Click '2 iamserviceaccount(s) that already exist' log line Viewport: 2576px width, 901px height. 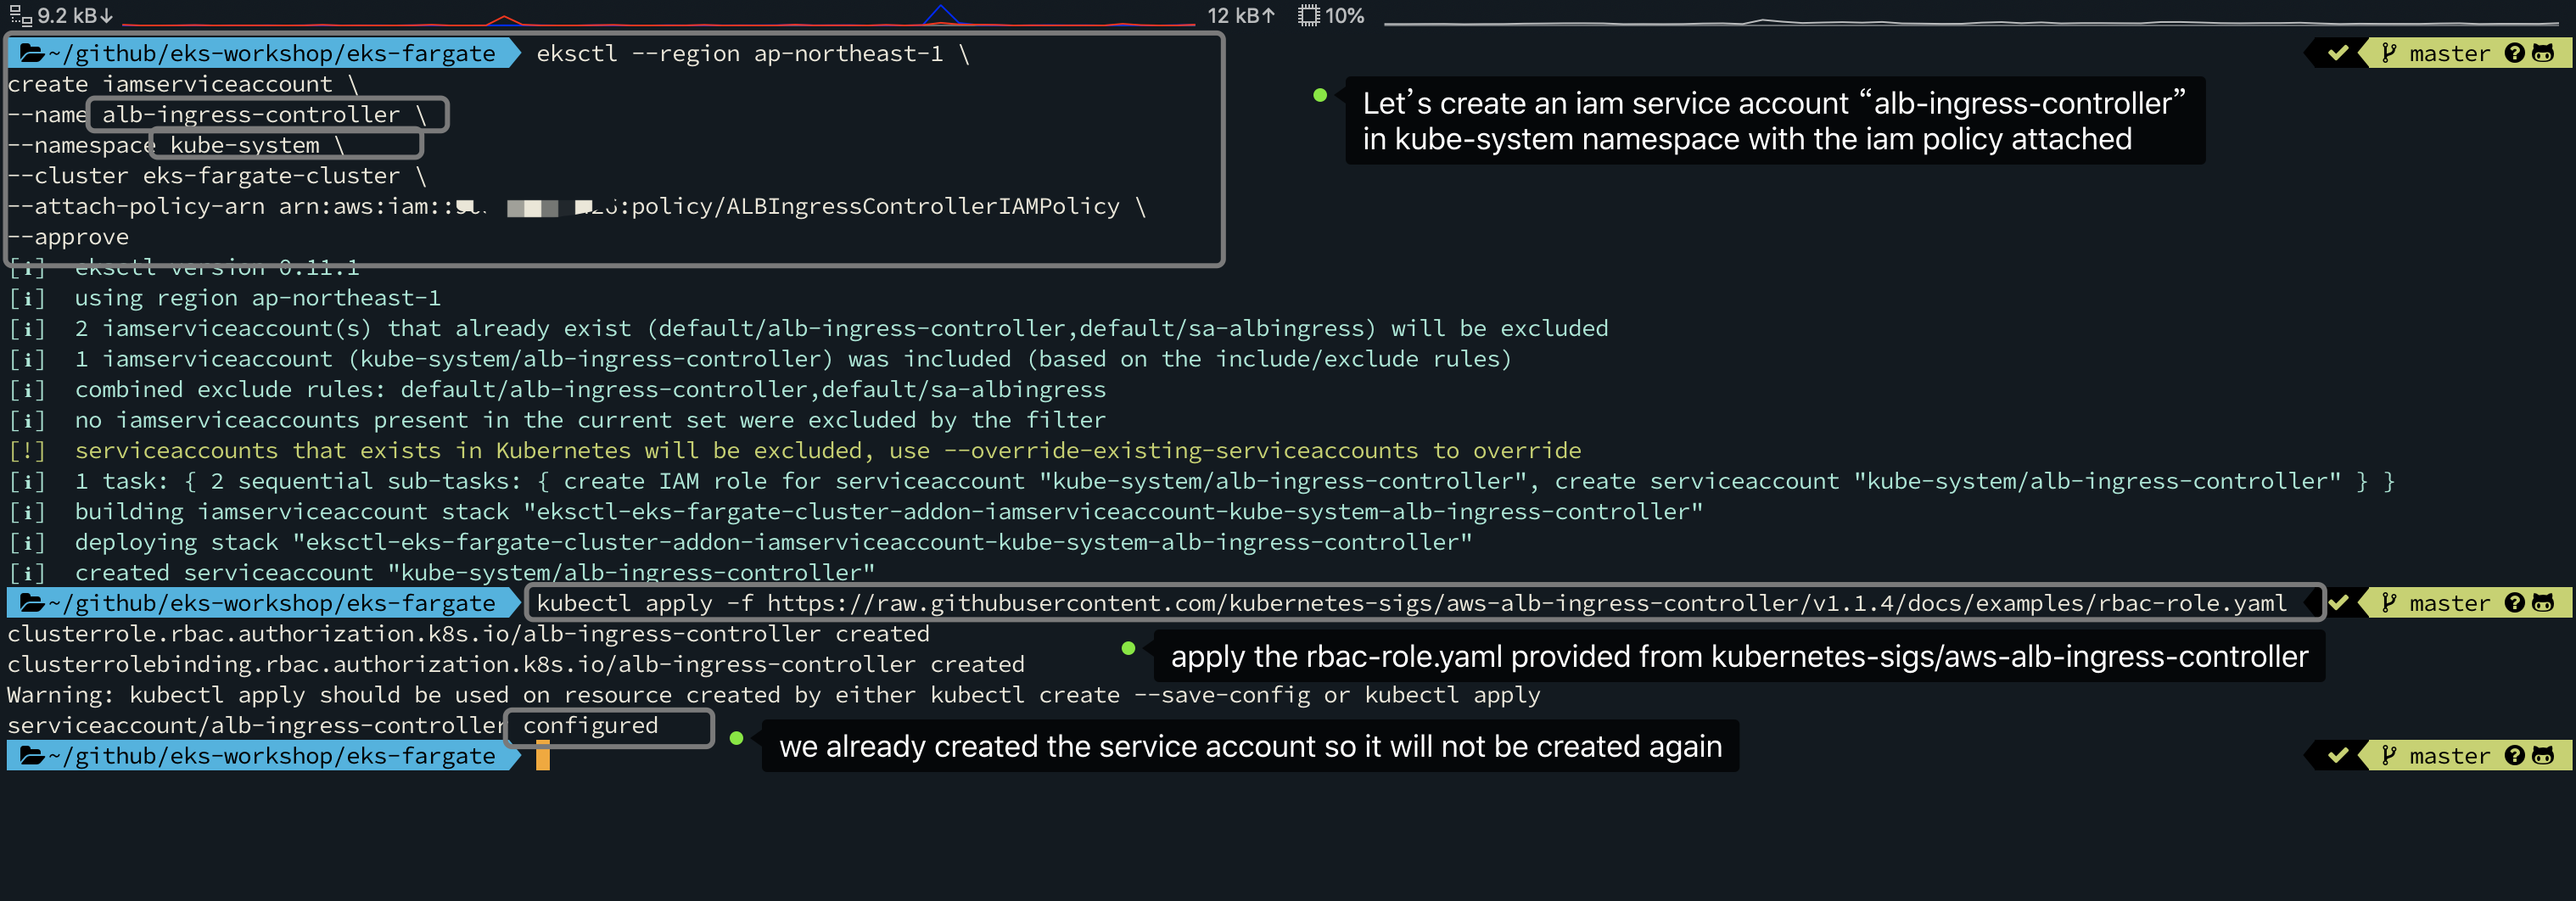pyautogui.click(x=808, y=329)
